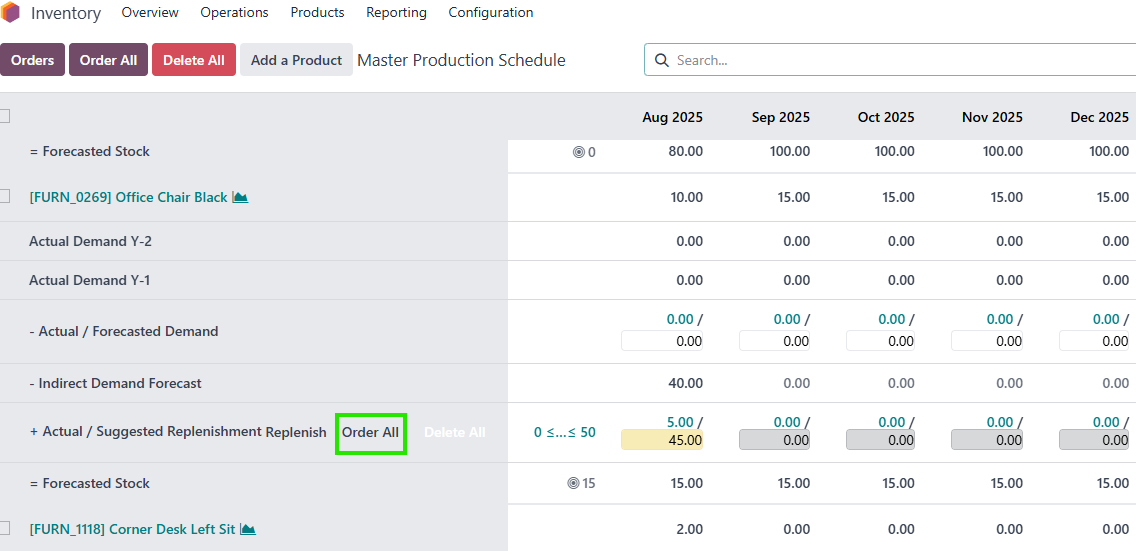Click the Add a Product button
Viewport: 1136px width, 551px height.
click(296, 60)
